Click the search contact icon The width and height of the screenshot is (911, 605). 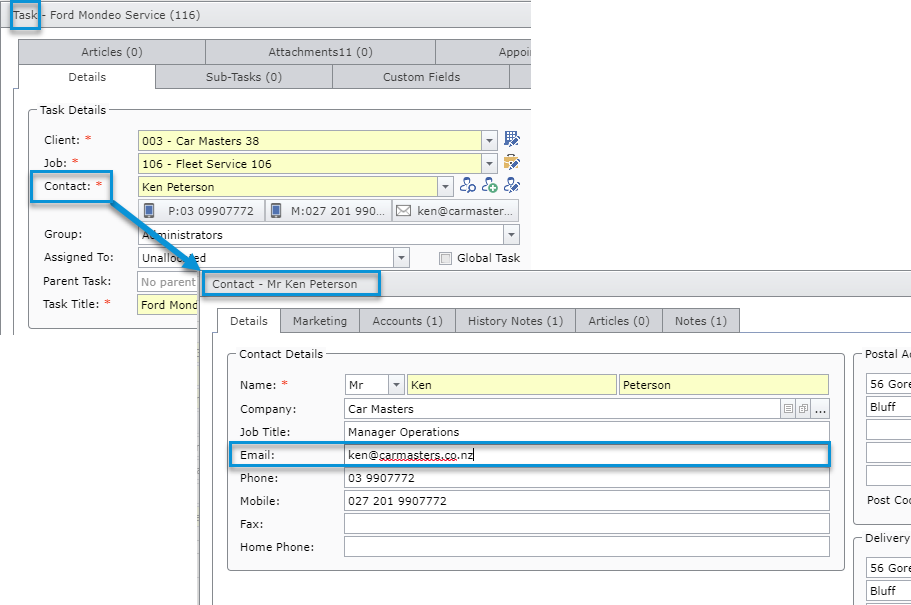click(x=468, y=185)
